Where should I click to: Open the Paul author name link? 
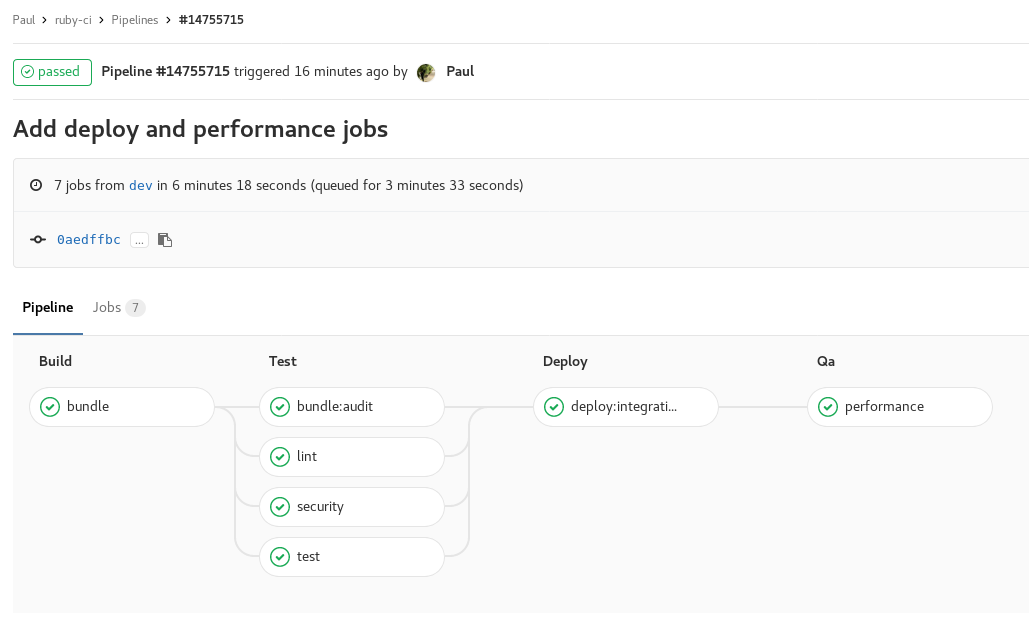460,72
